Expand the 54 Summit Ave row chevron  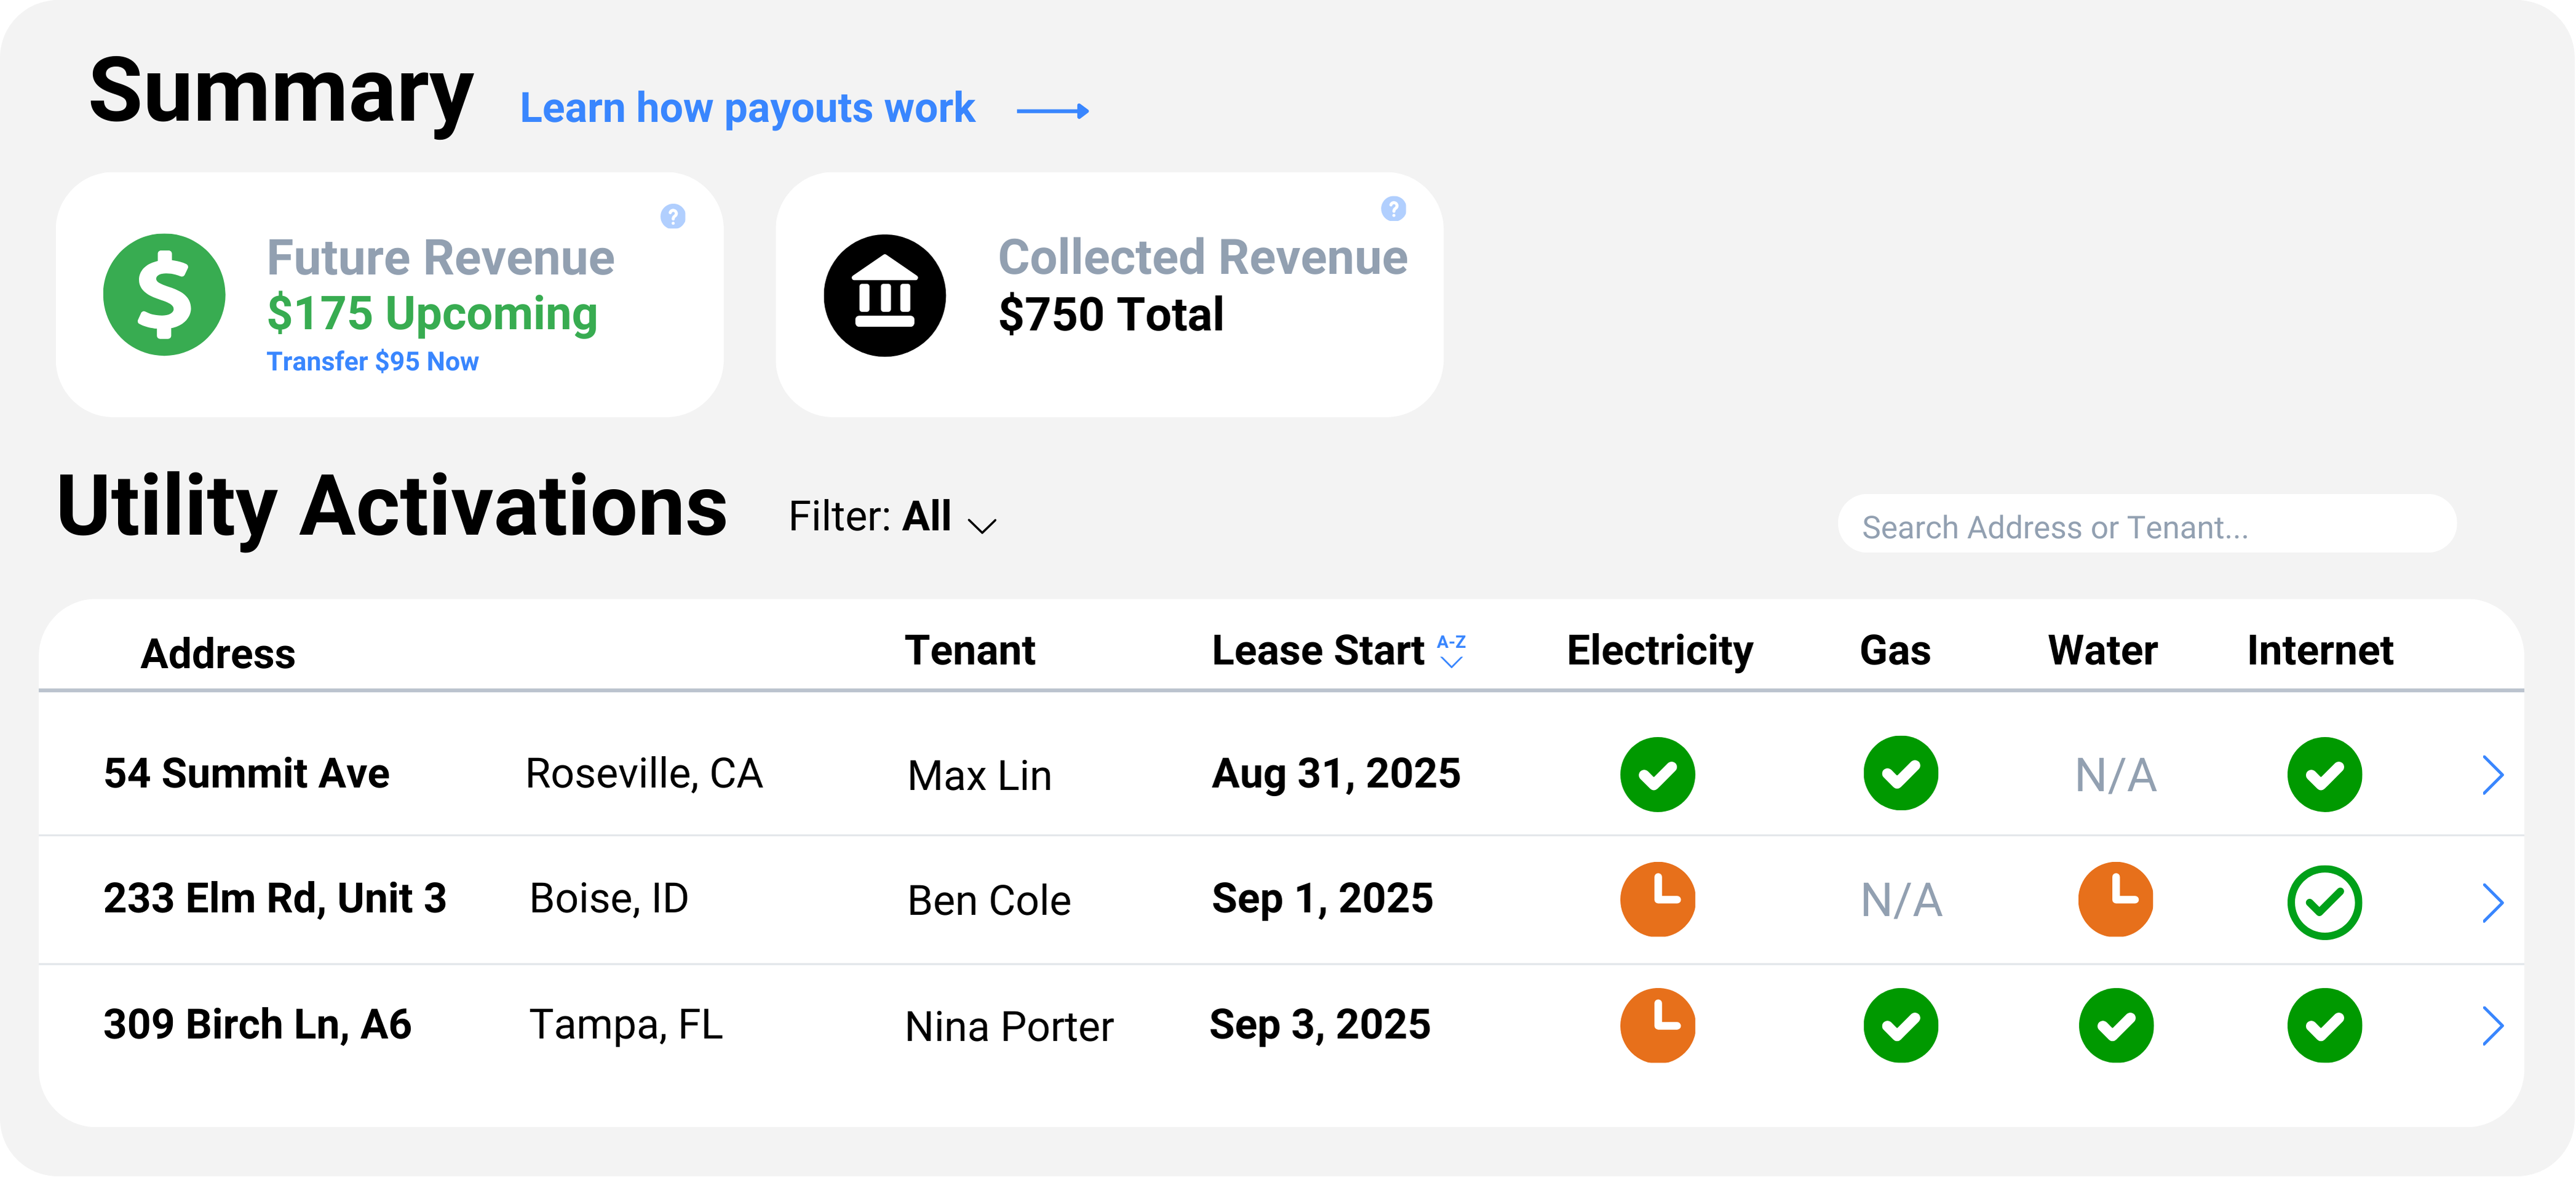tap(2492, 774)
